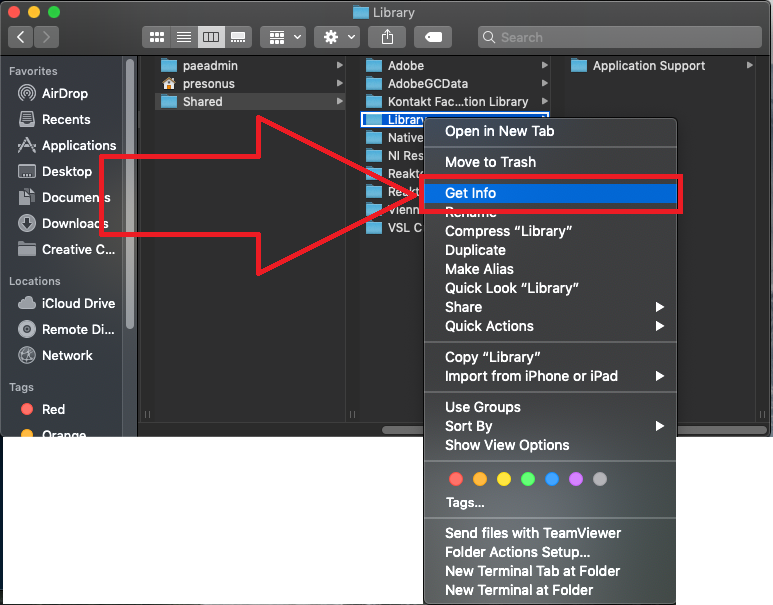This screenshot has height=605, width=773.
Task: Open the Quick Actions submenu
Action: pyautogui.click(x=550, y=326)
